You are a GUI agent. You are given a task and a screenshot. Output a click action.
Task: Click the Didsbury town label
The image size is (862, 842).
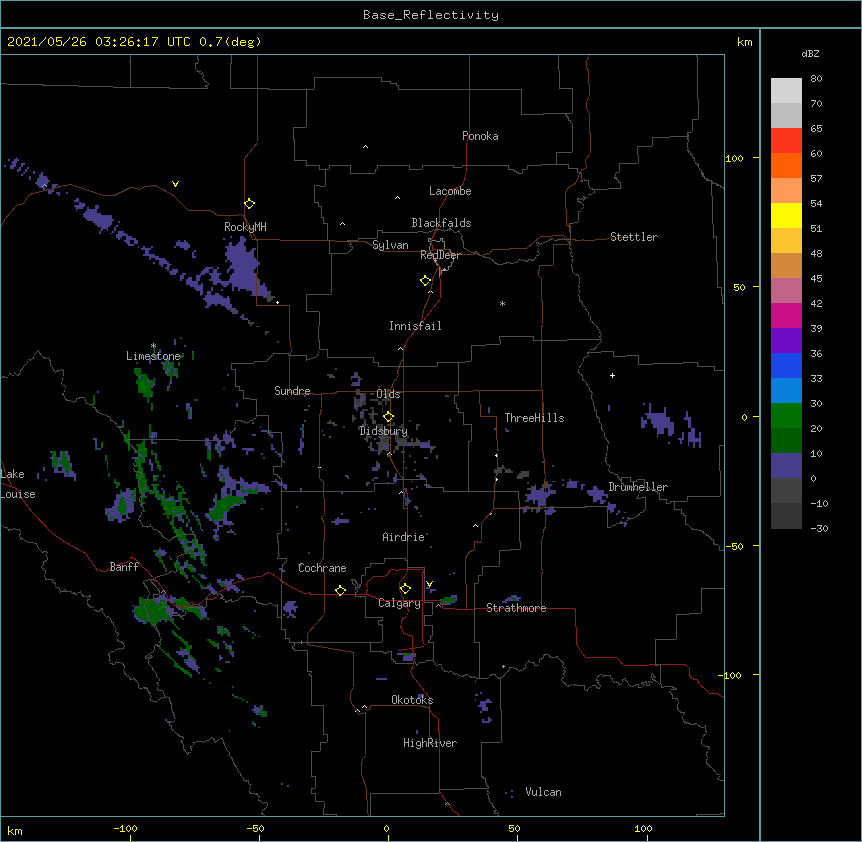point(383,431)
